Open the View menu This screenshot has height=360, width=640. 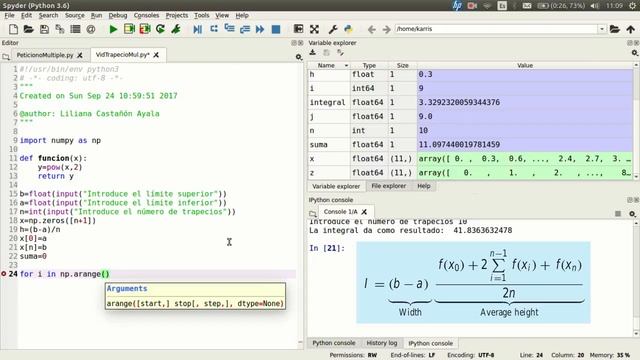coord(222,15)
